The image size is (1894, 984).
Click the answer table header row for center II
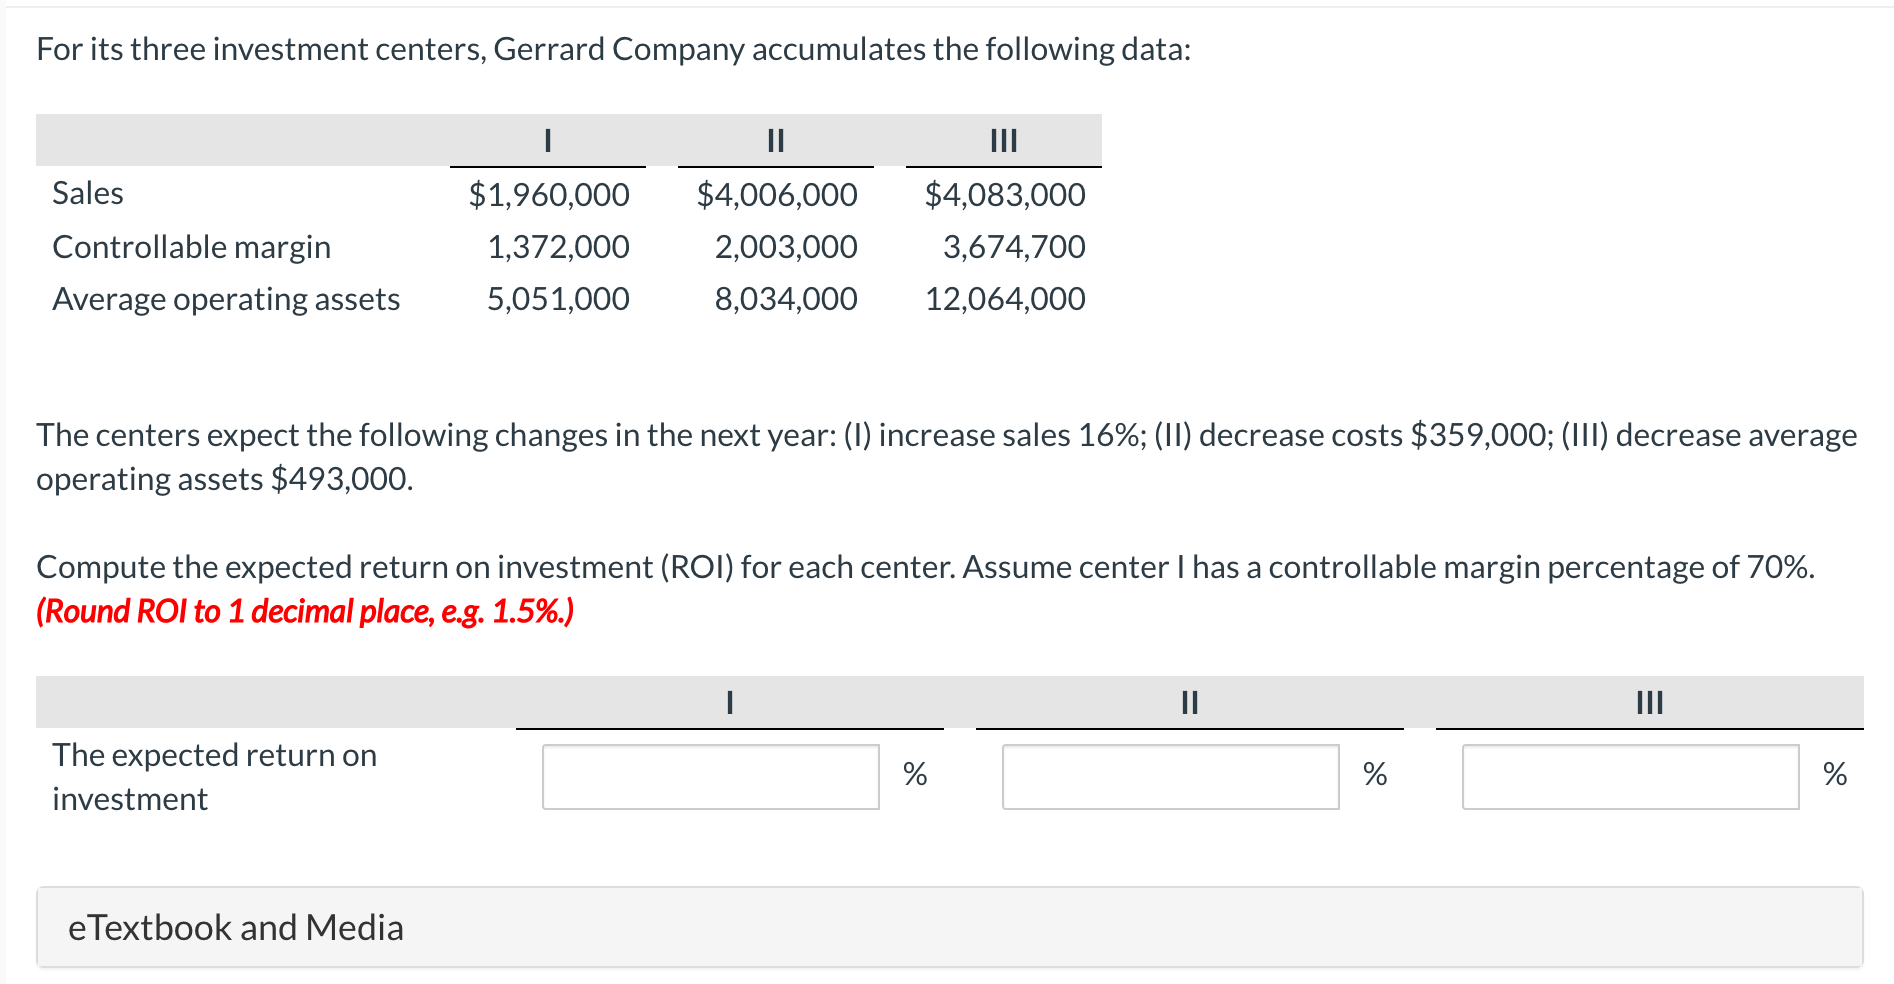pyautogui.click(x=1188, y=703)
